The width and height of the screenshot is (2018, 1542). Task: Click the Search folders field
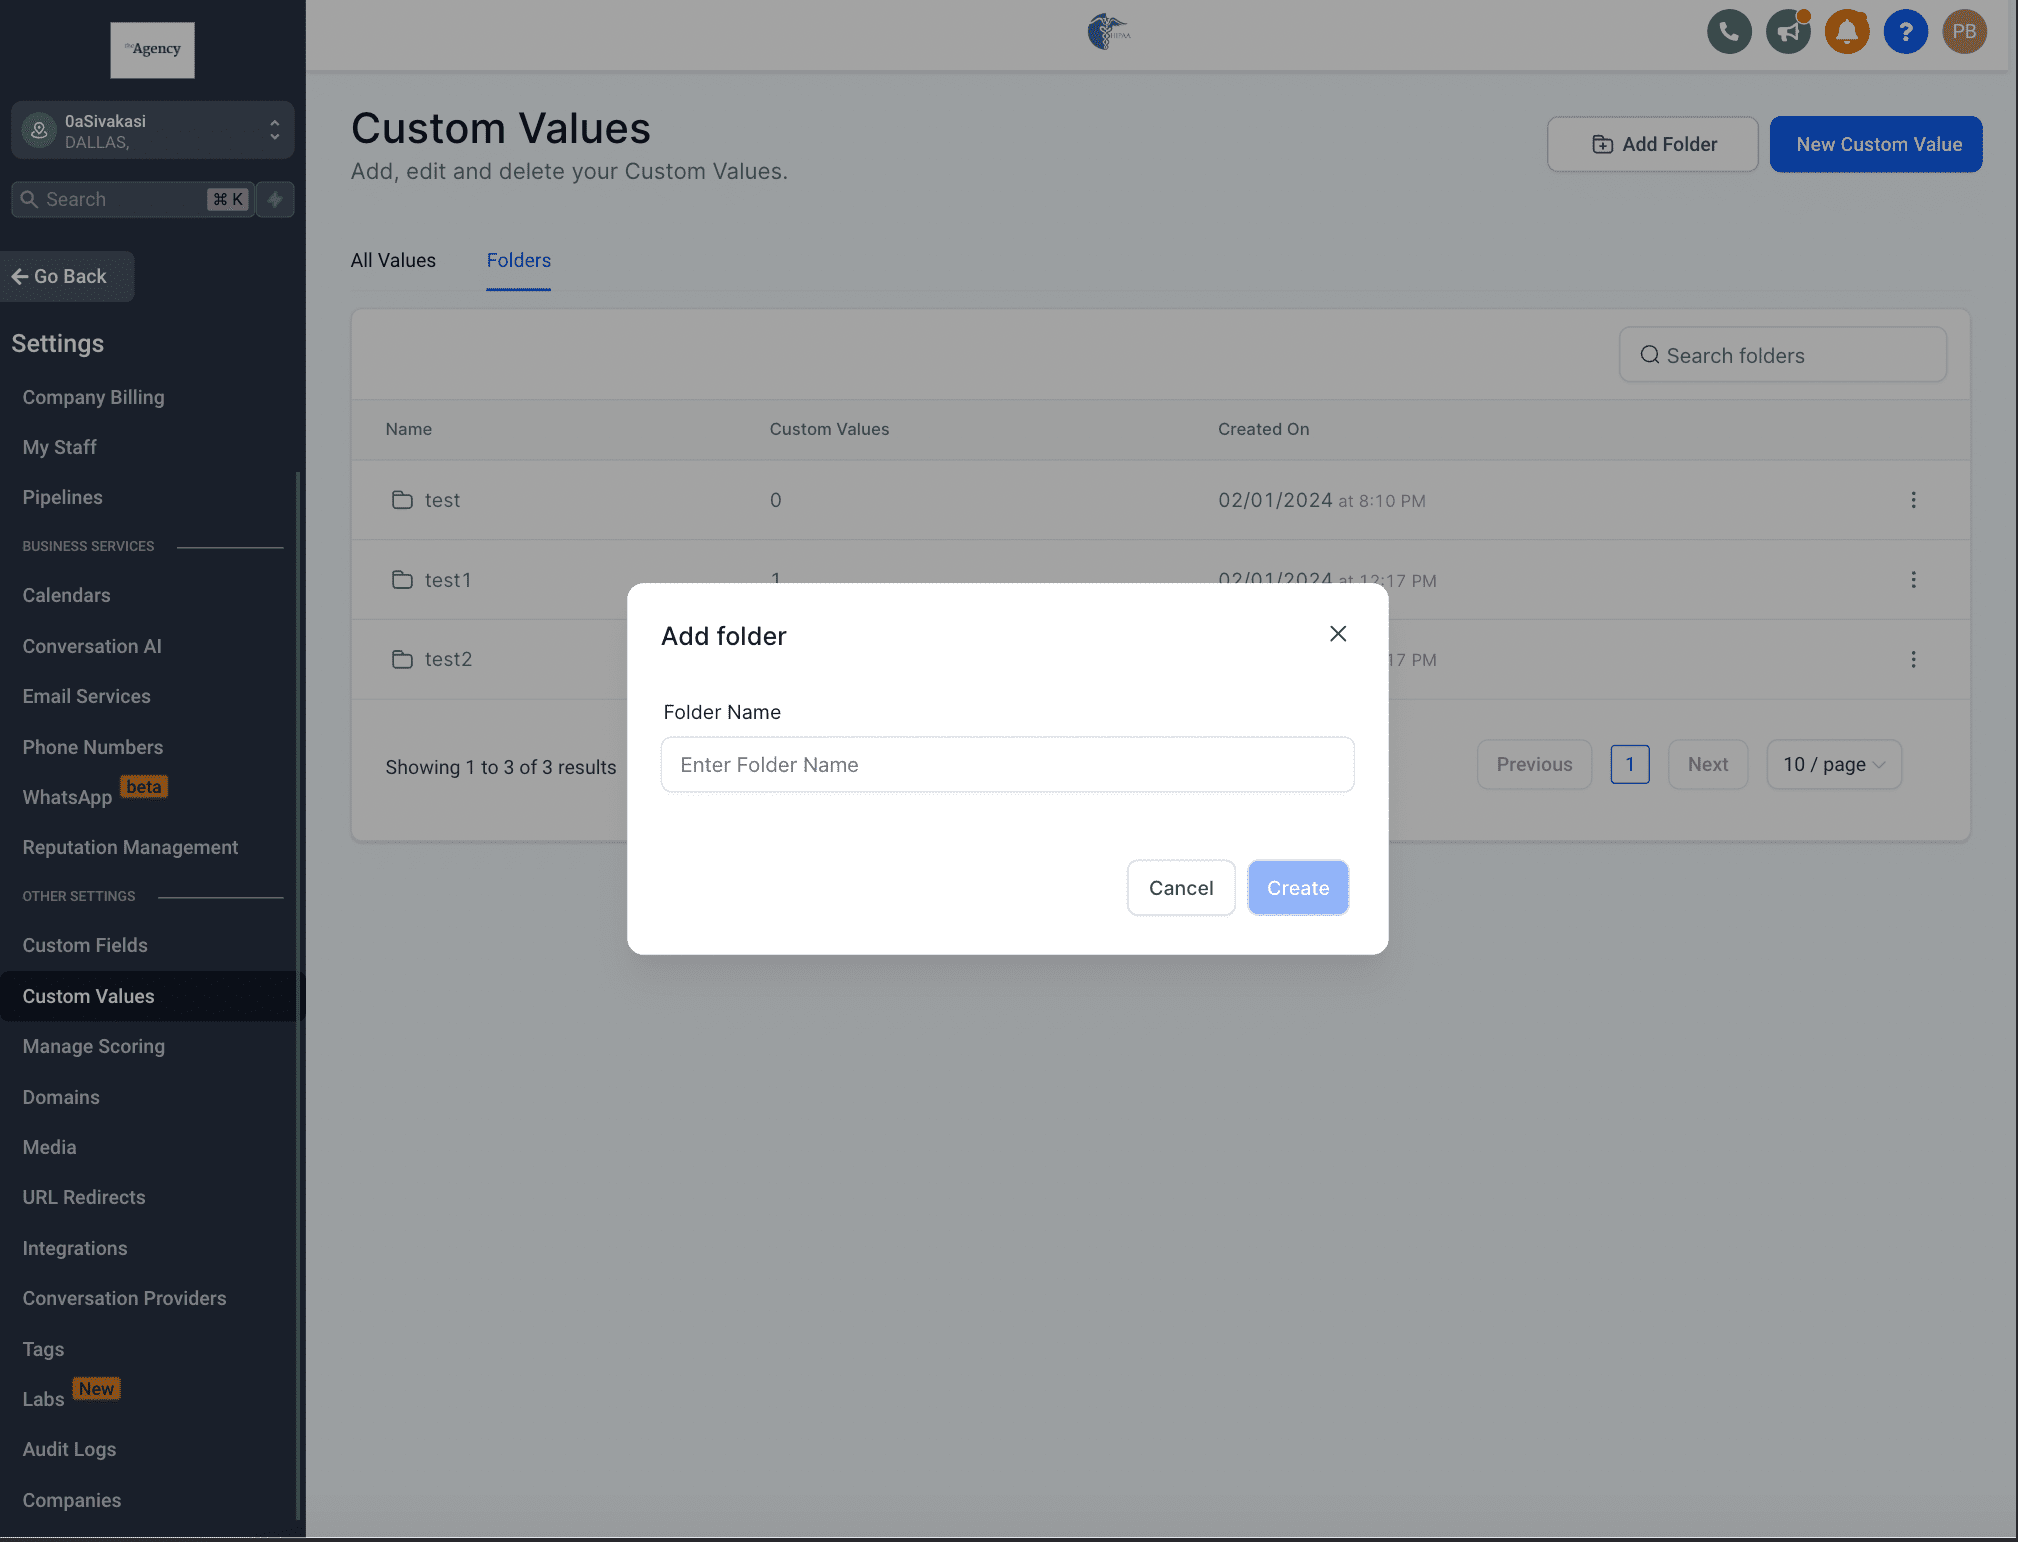[1783, 355]
